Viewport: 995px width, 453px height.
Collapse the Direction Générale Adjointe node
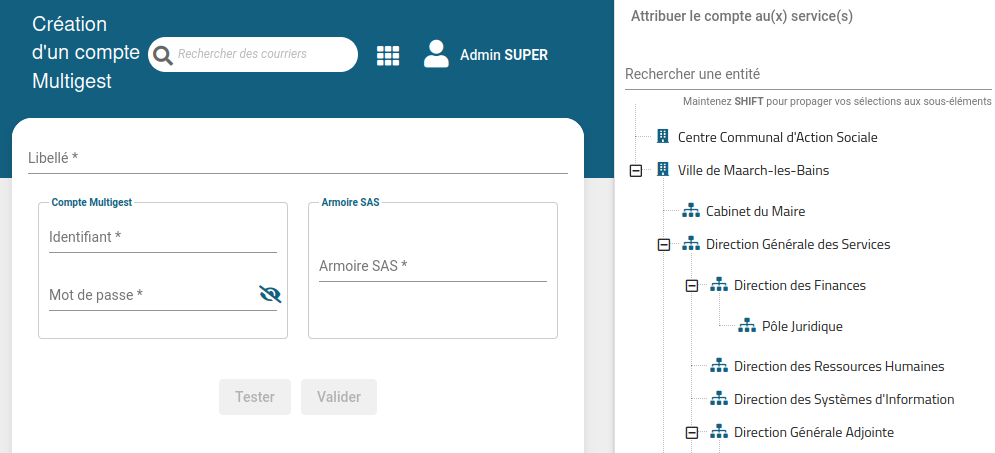coord(691,433)
